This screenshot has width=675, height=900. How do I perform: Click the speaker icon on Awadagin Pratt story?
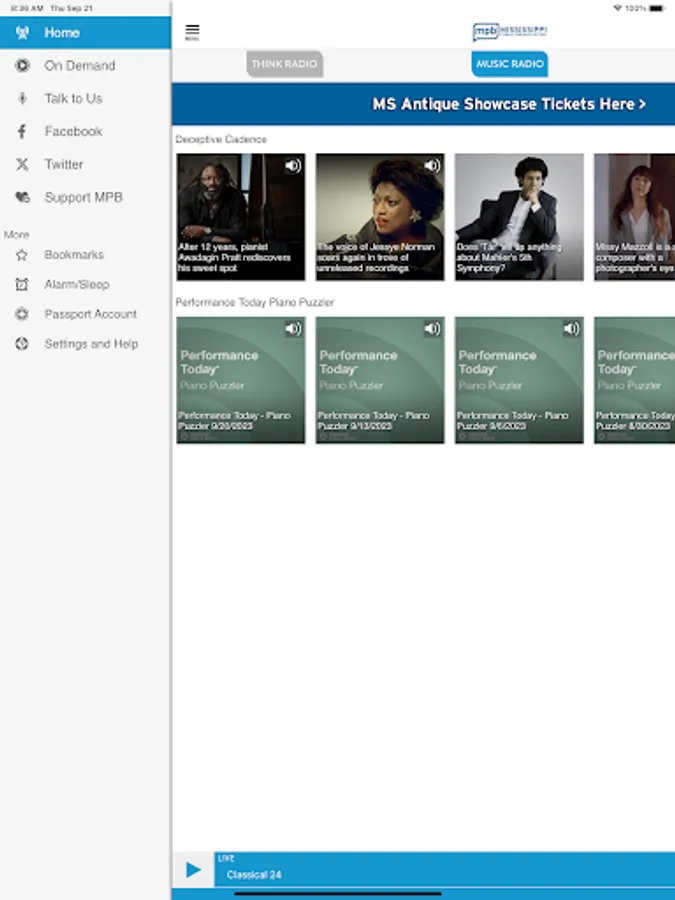[293, 166]
